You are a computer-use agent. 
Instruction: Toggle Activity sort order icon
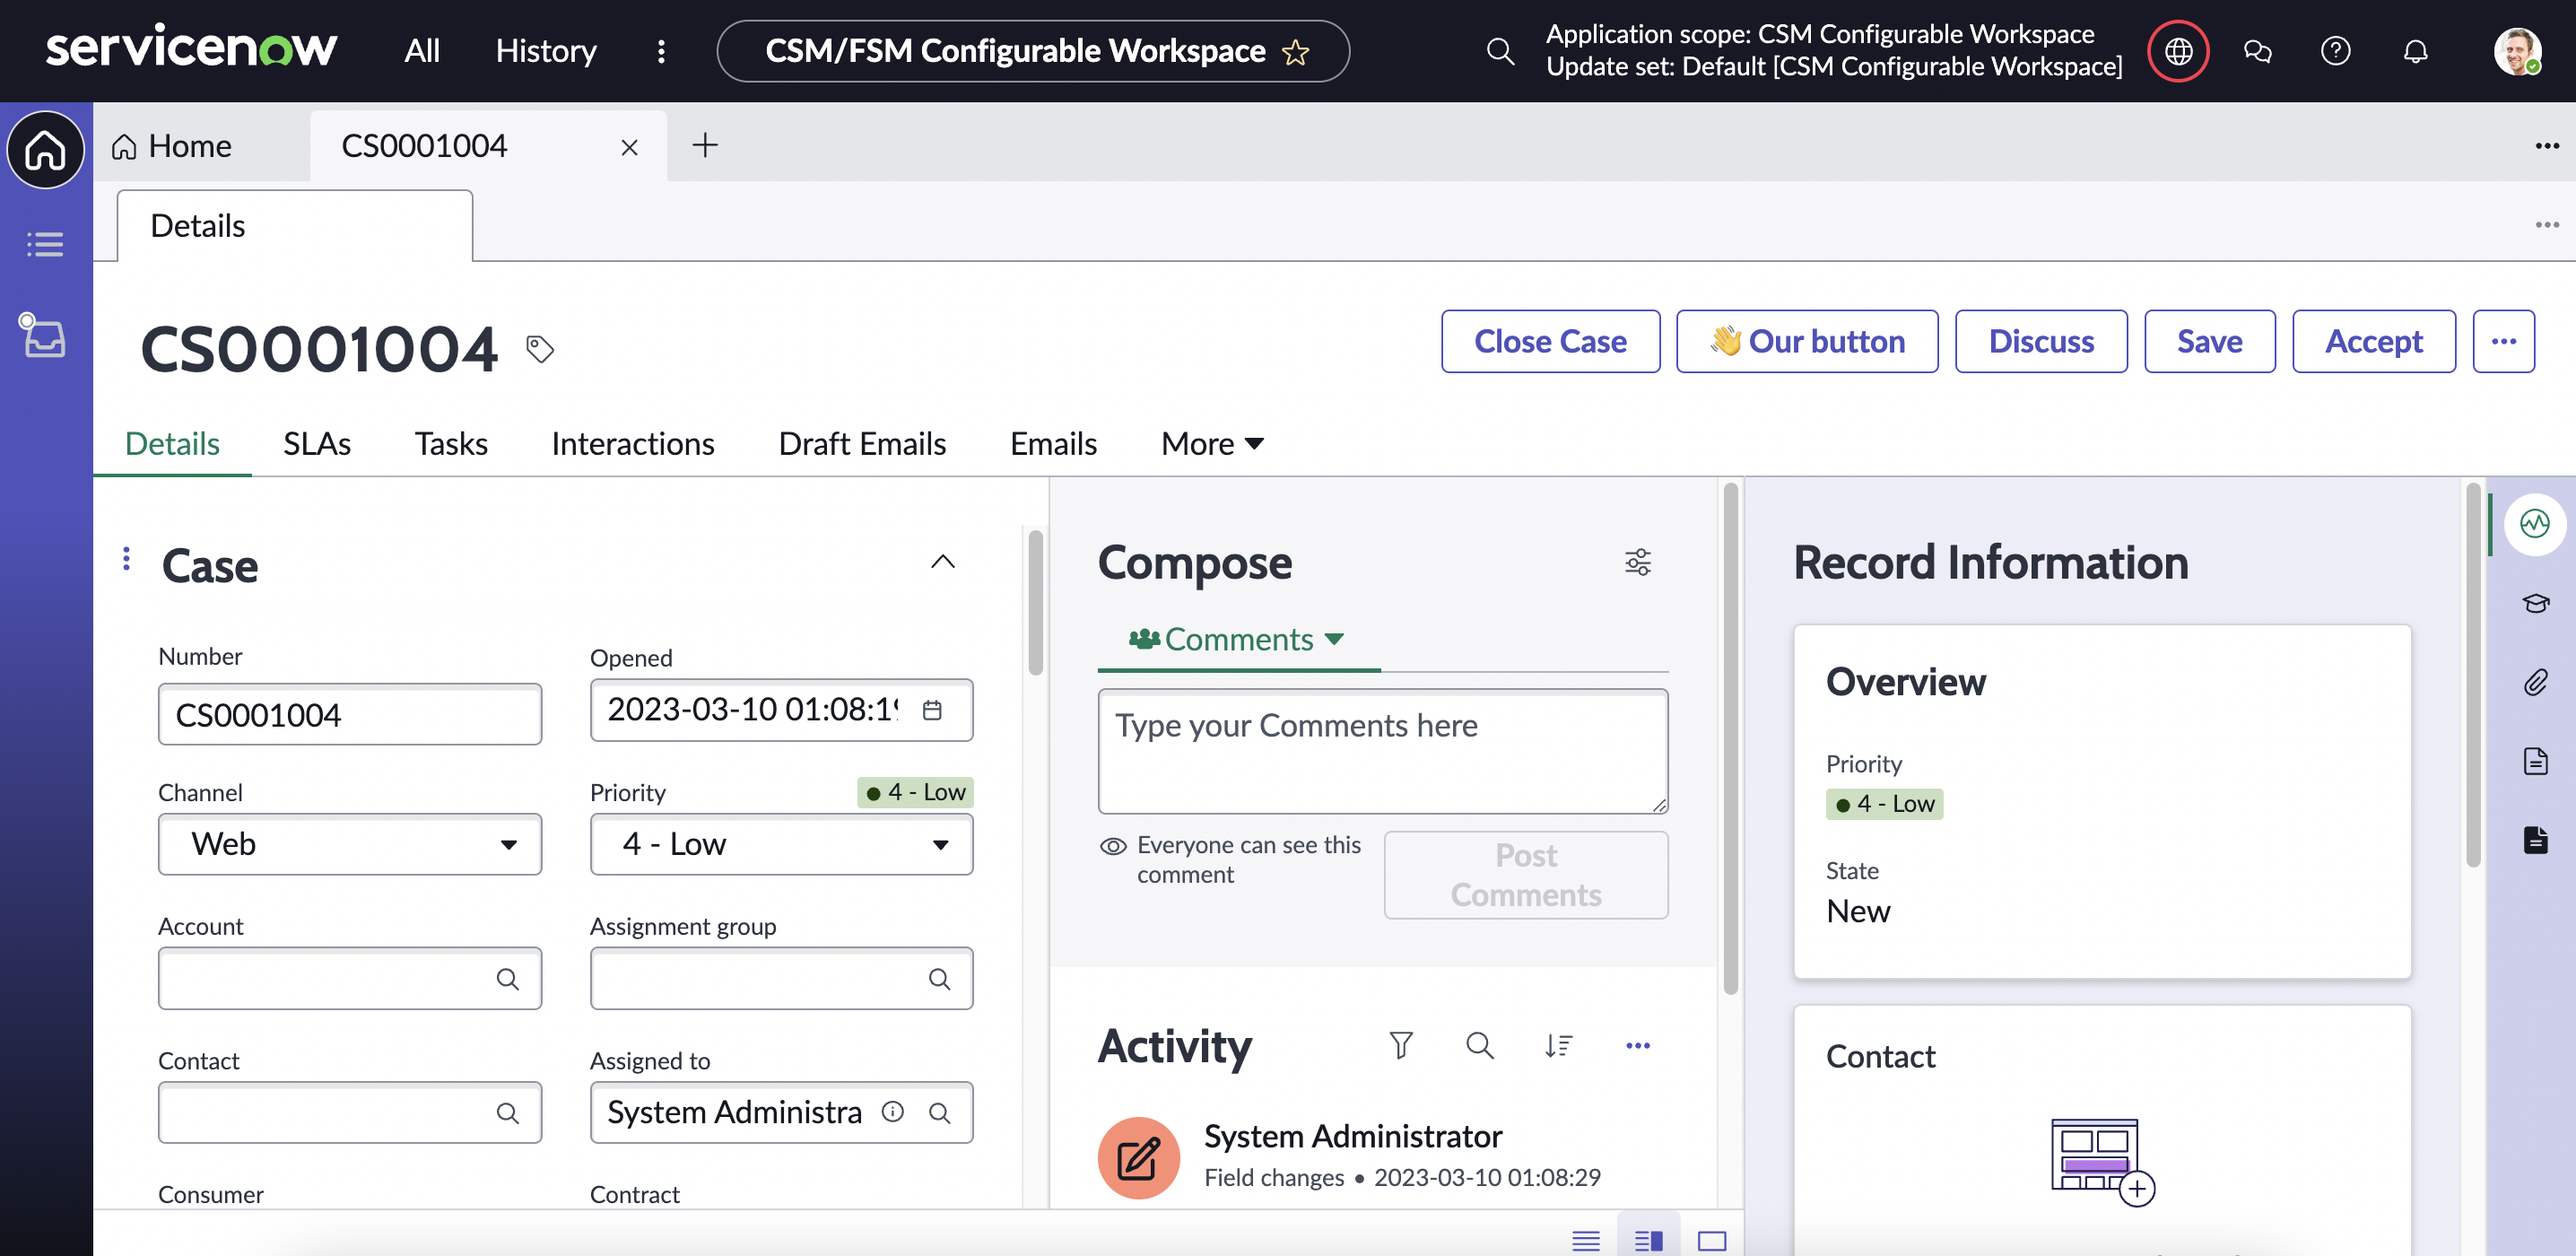(x=1558, y=1045)
